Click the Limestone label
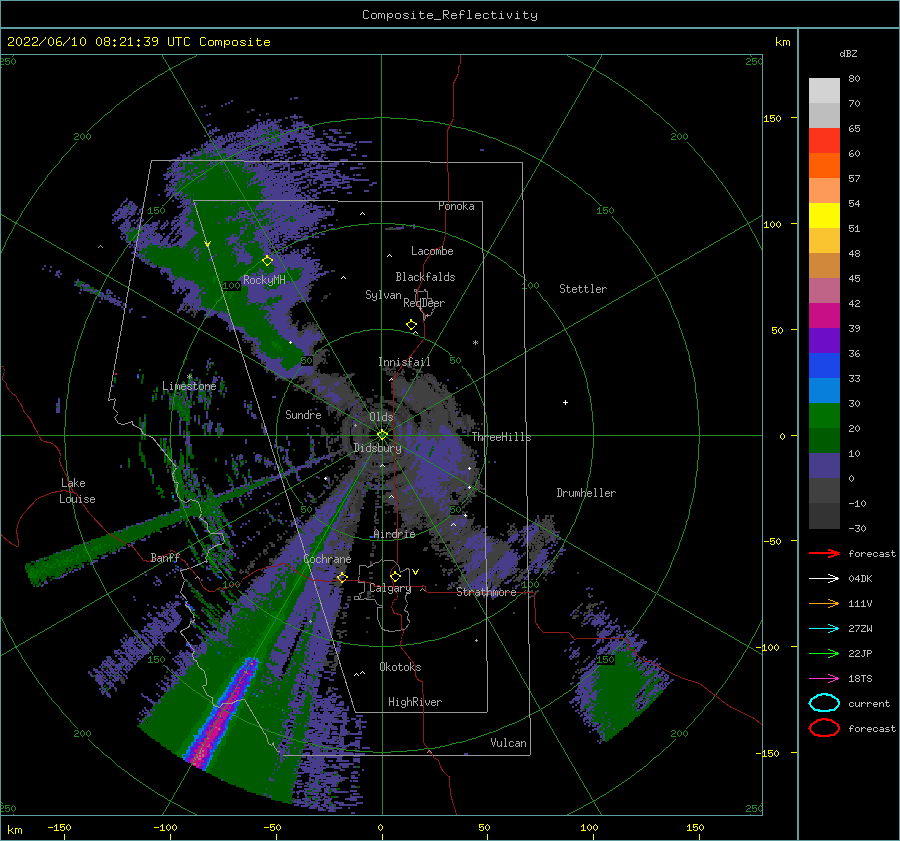The width and height of the screenshot is (900, 841). 189,386
